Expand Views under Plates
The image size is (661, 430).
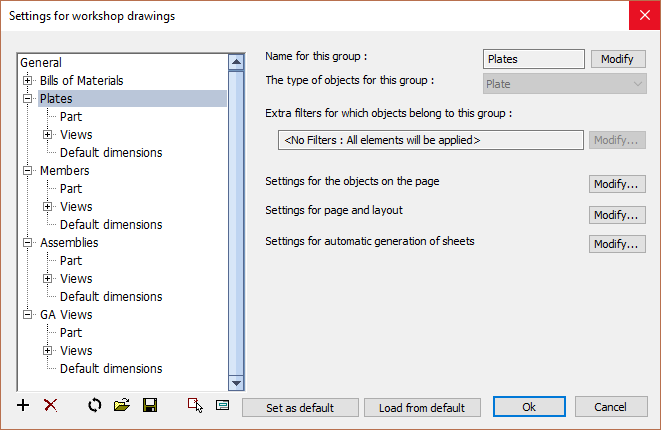click(x=47, y=134)
